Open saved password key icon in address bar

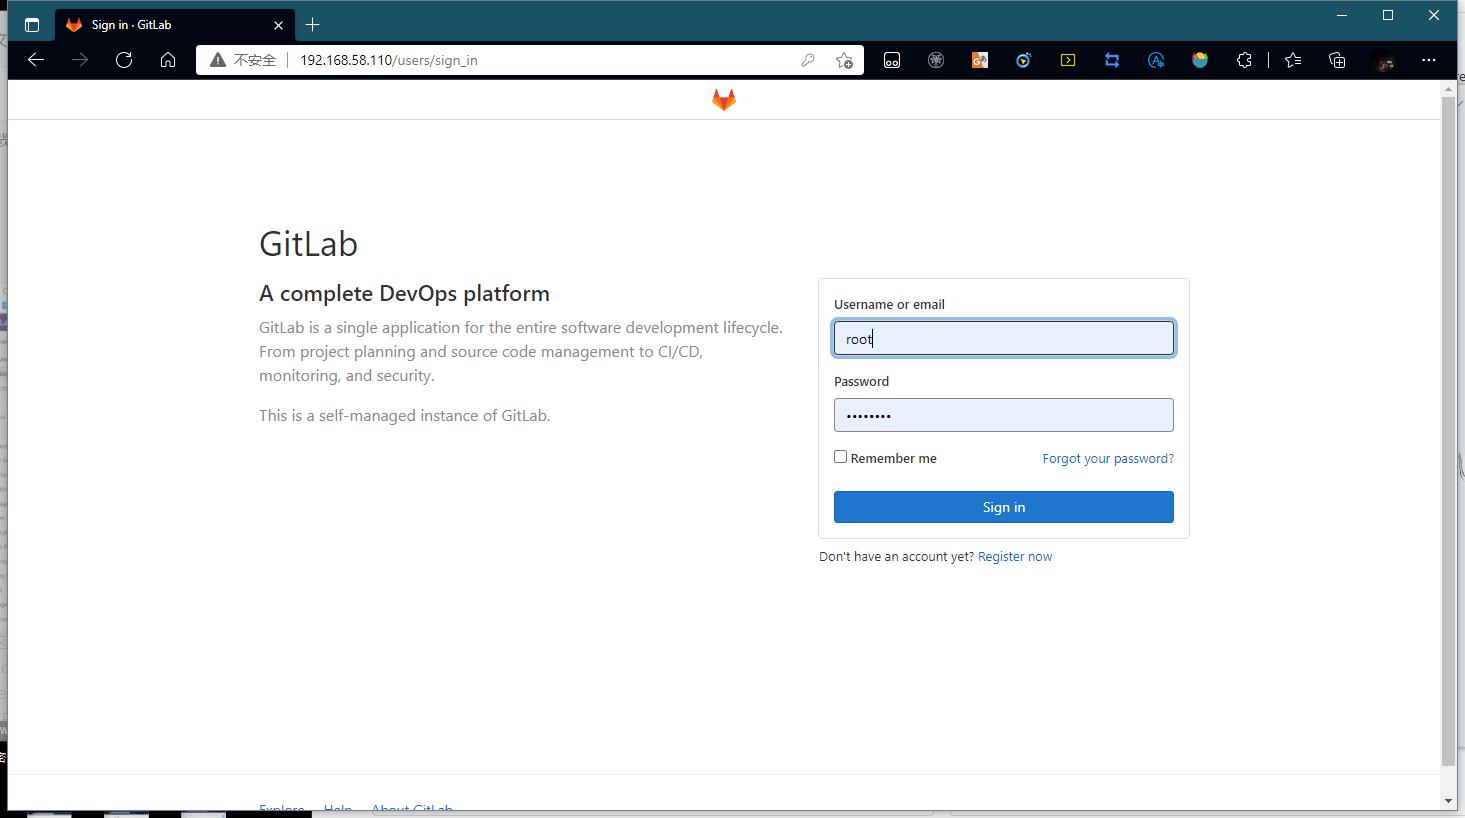[808, 60]
